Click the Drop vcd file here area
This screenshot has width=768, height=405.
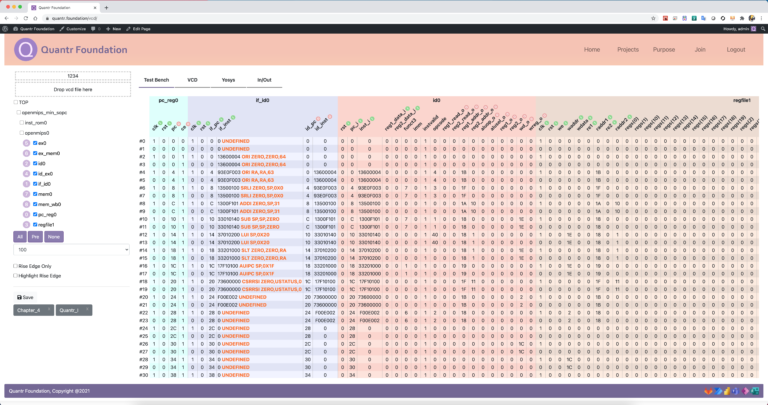[73, 90]
